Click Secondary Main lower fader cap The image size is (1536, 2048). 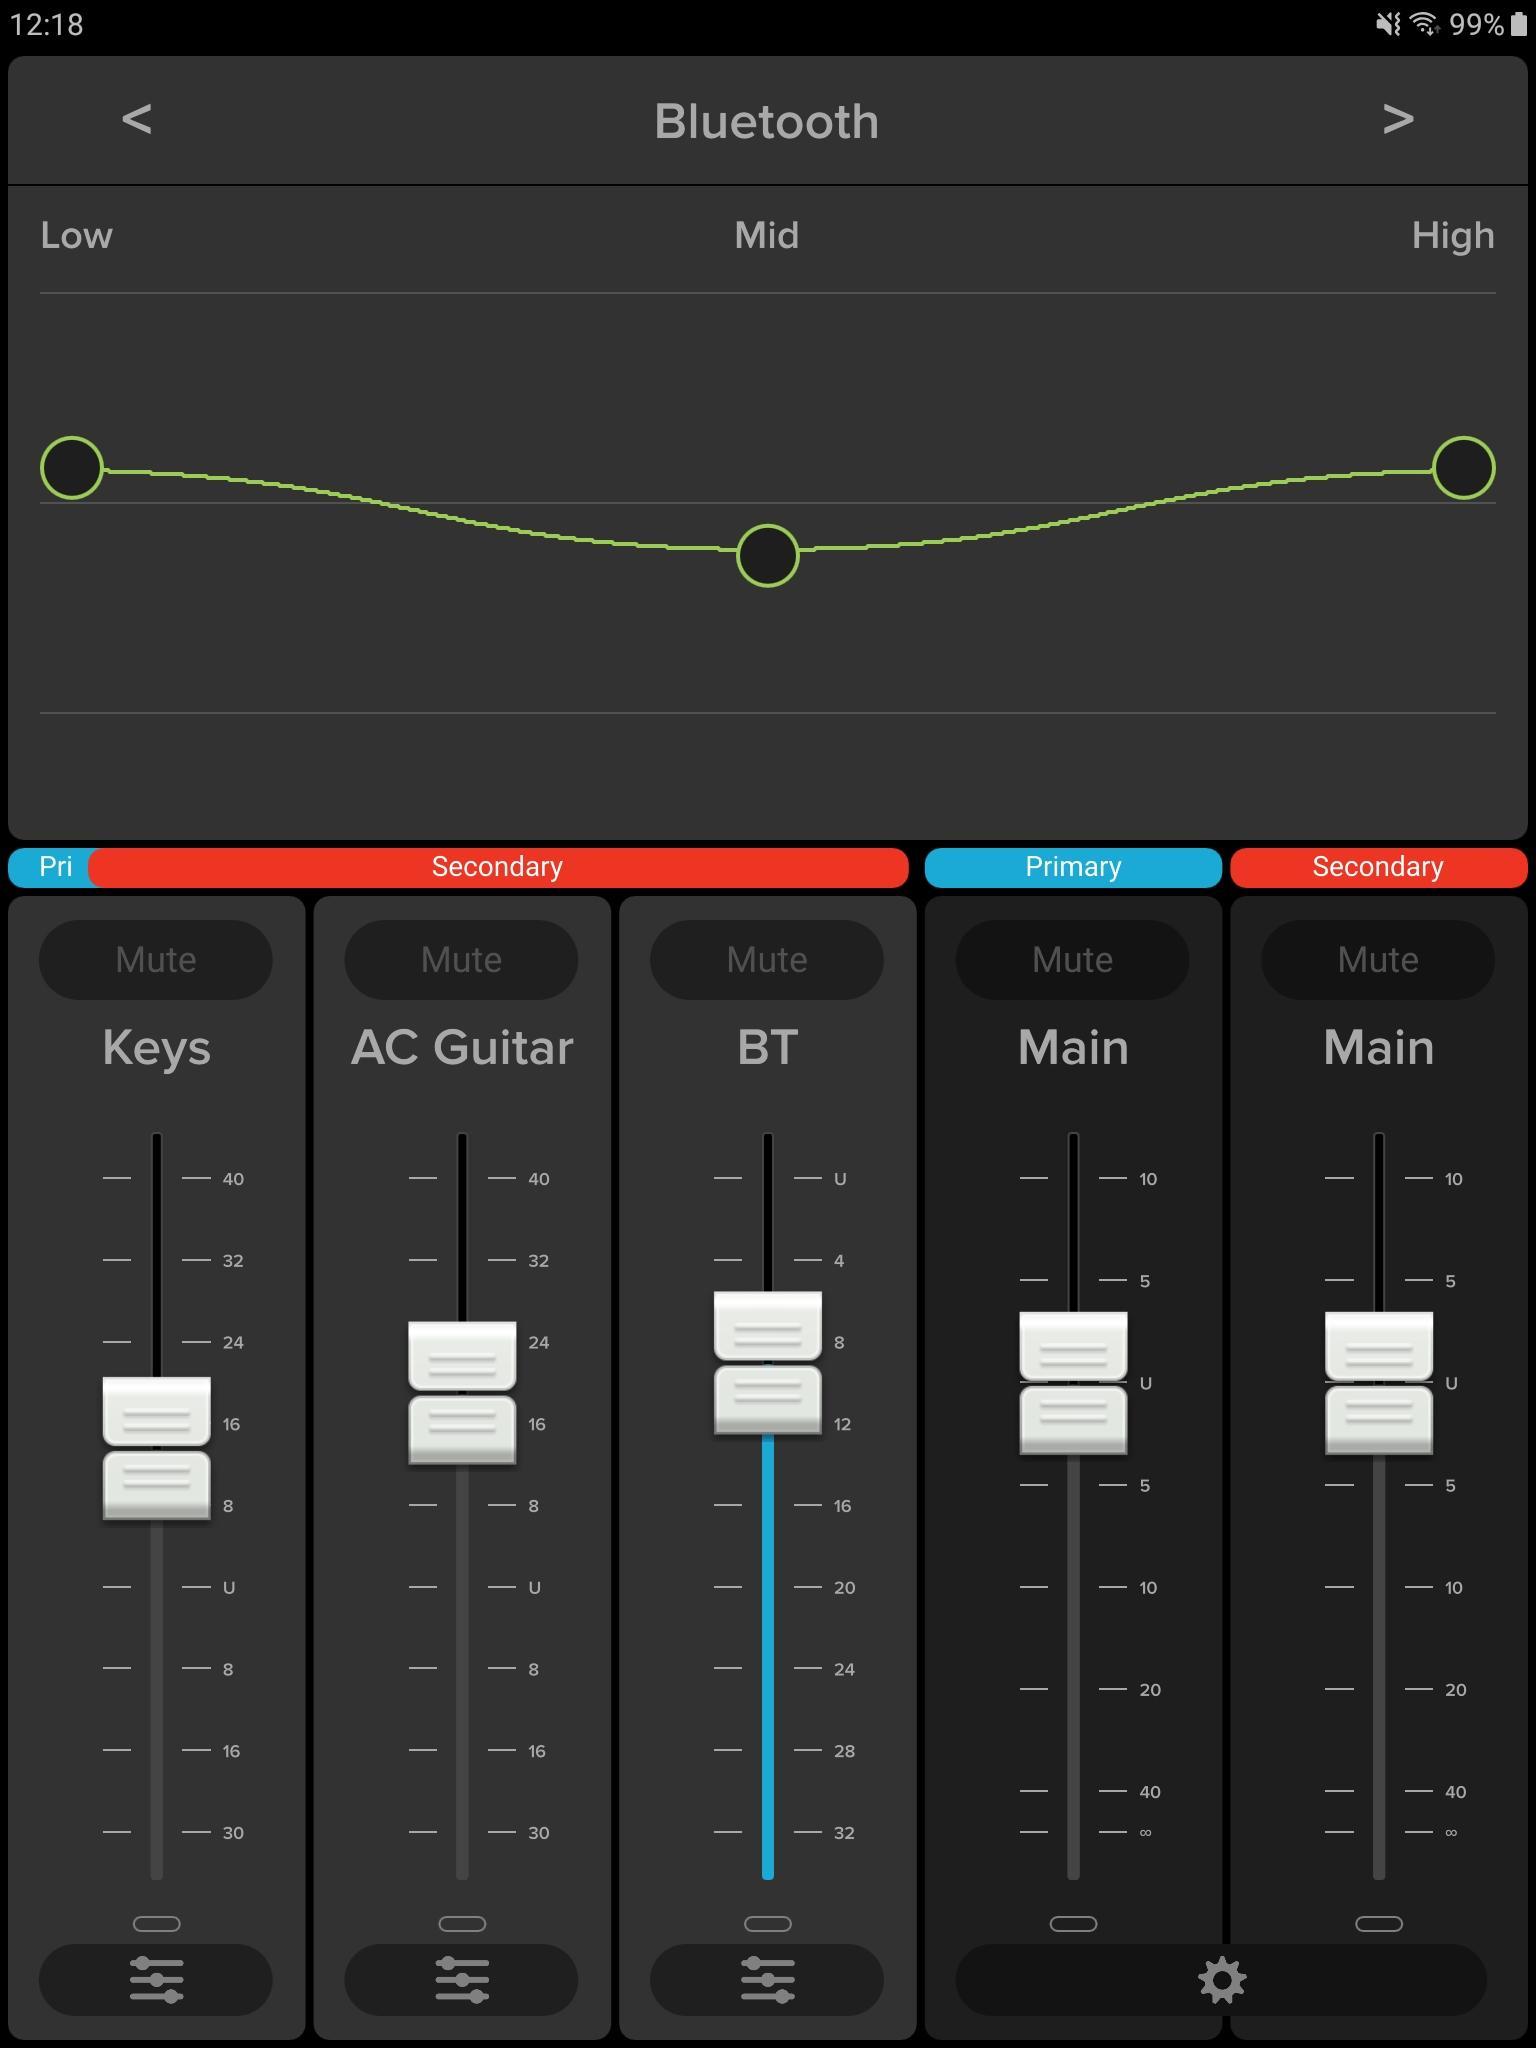1379,1420
